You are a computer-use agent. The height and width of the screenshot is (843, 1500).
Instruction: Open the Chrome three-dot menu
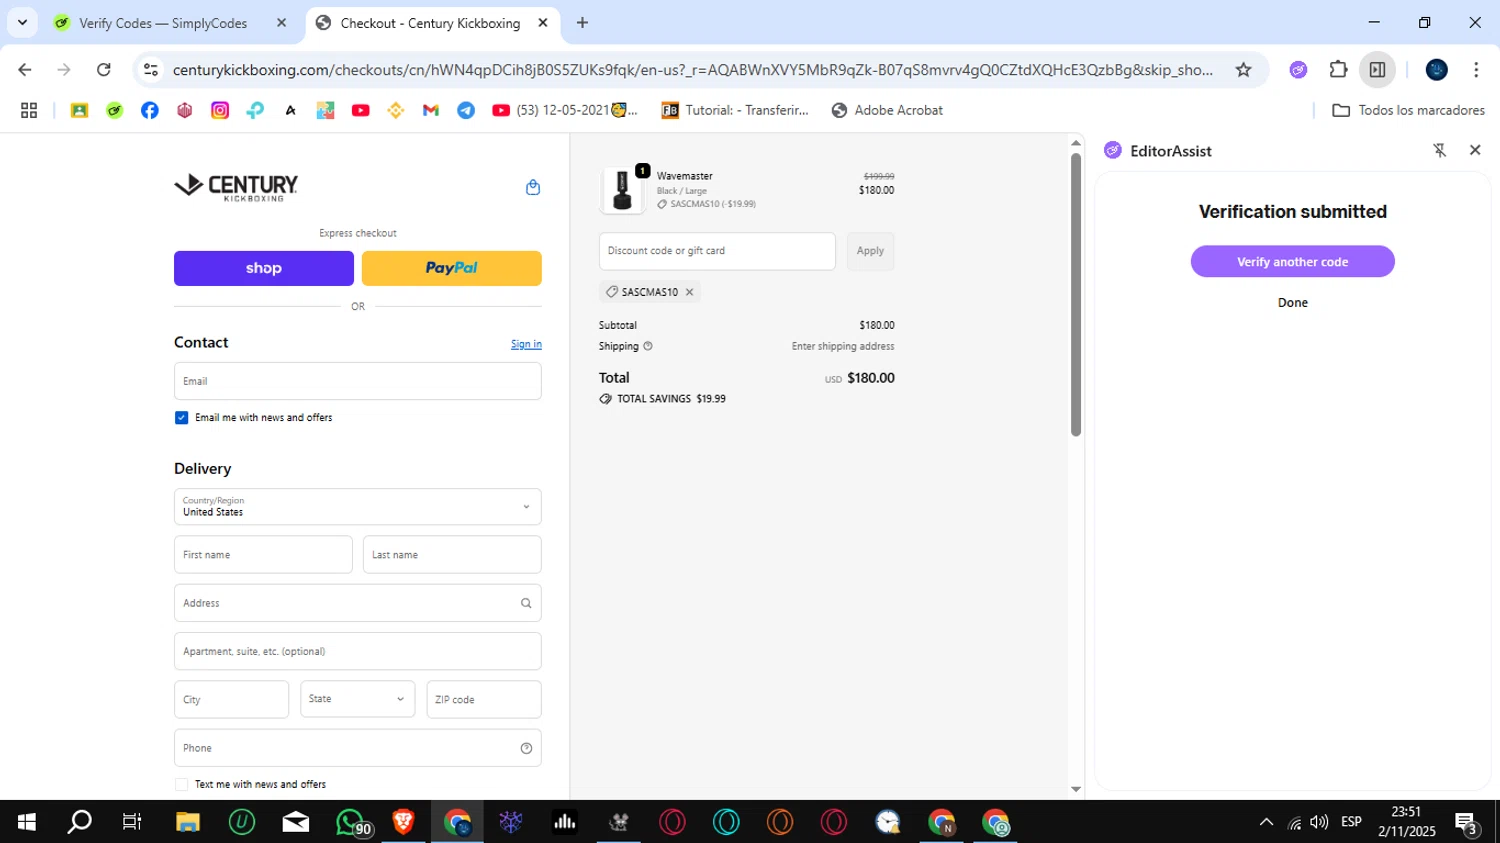[x=1476, y=70]
